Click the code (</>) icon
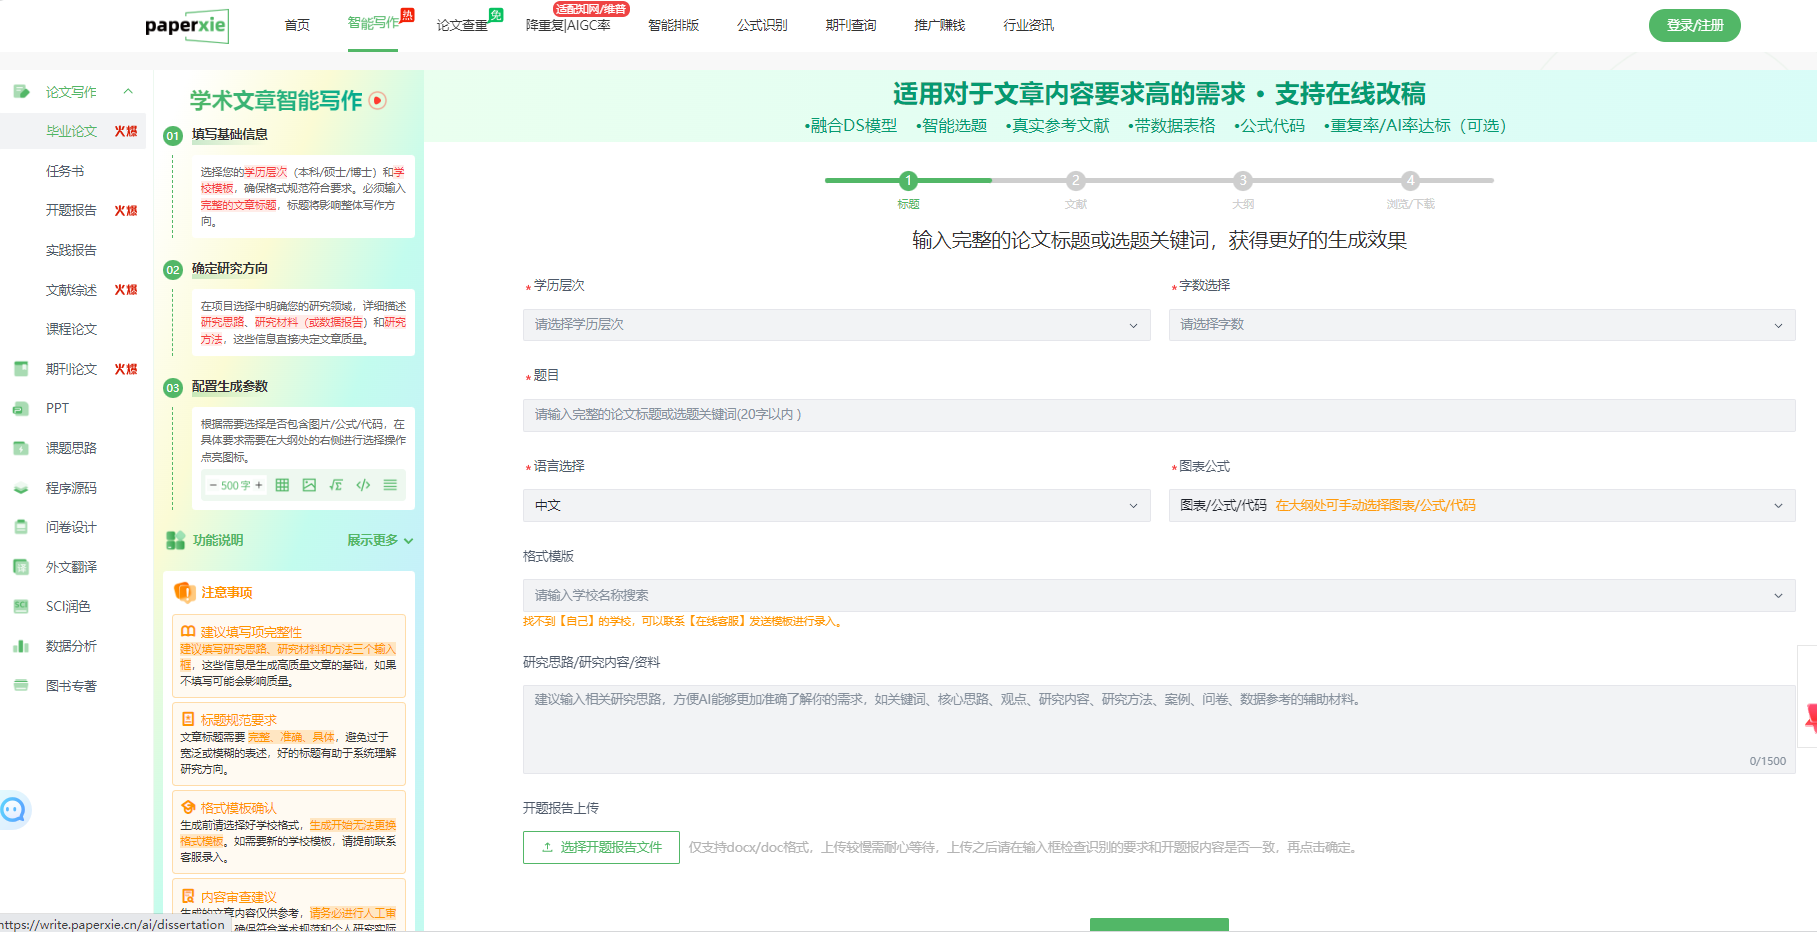Viewport: 1817px width, 932px height. tap(363, 485)
